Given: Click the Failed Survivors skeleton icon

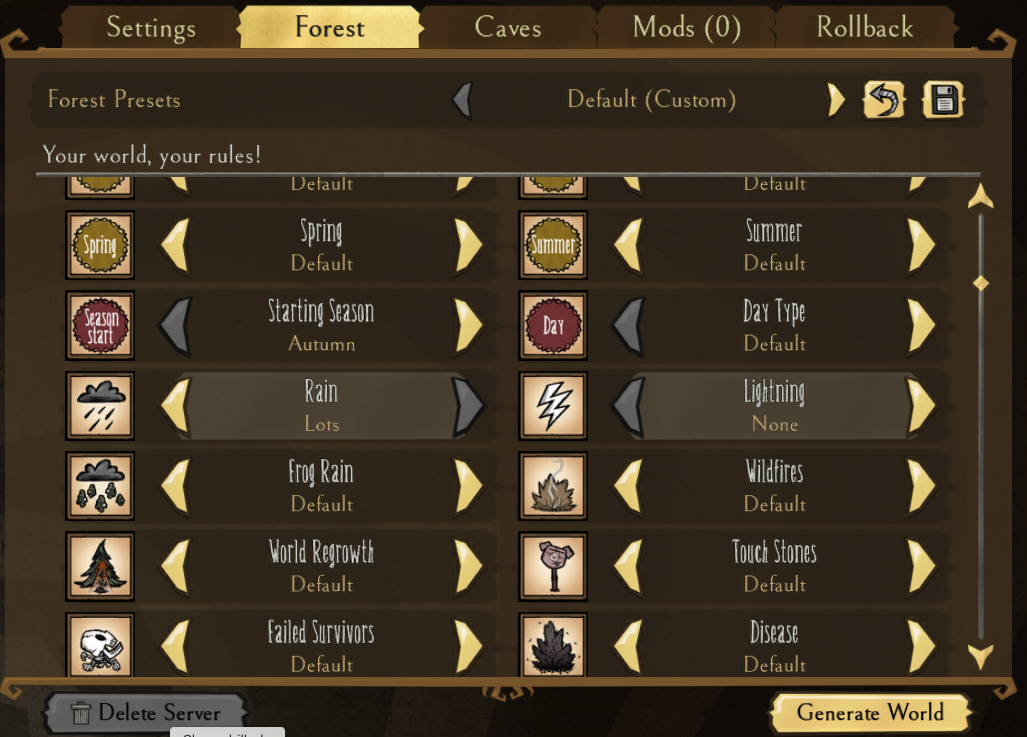Looking at the screenshot, I should click(100, 645).
